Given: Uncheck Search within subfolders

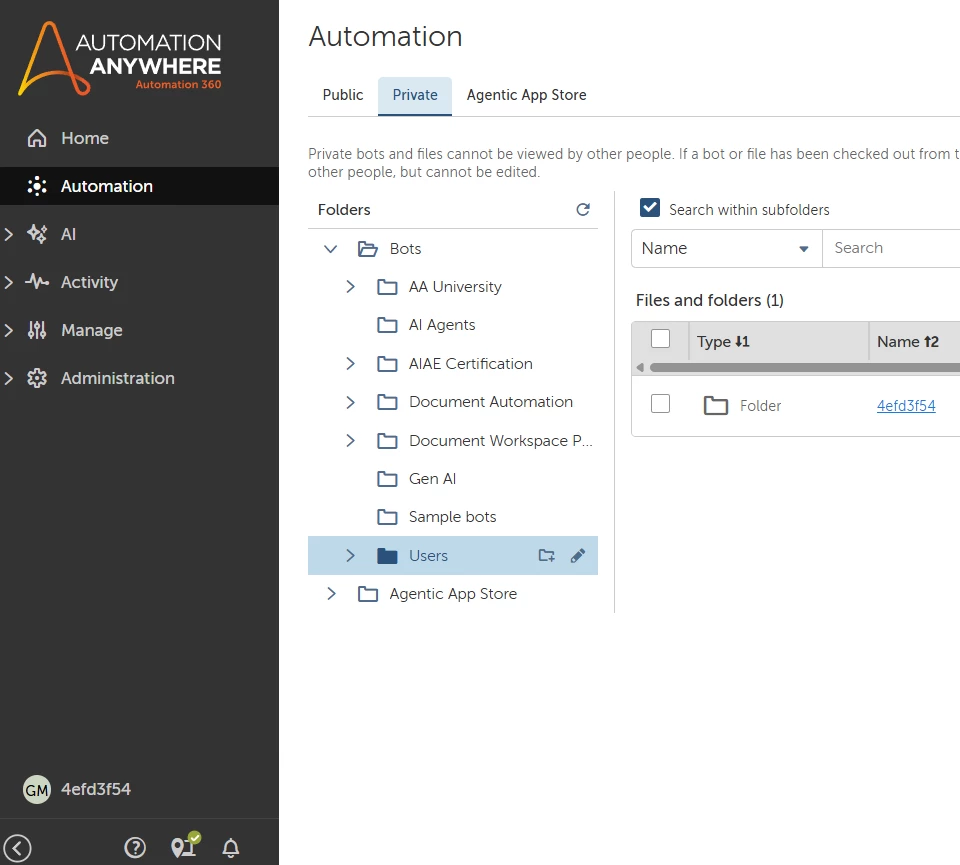Looking at the screenshot, I should [650, 208].
